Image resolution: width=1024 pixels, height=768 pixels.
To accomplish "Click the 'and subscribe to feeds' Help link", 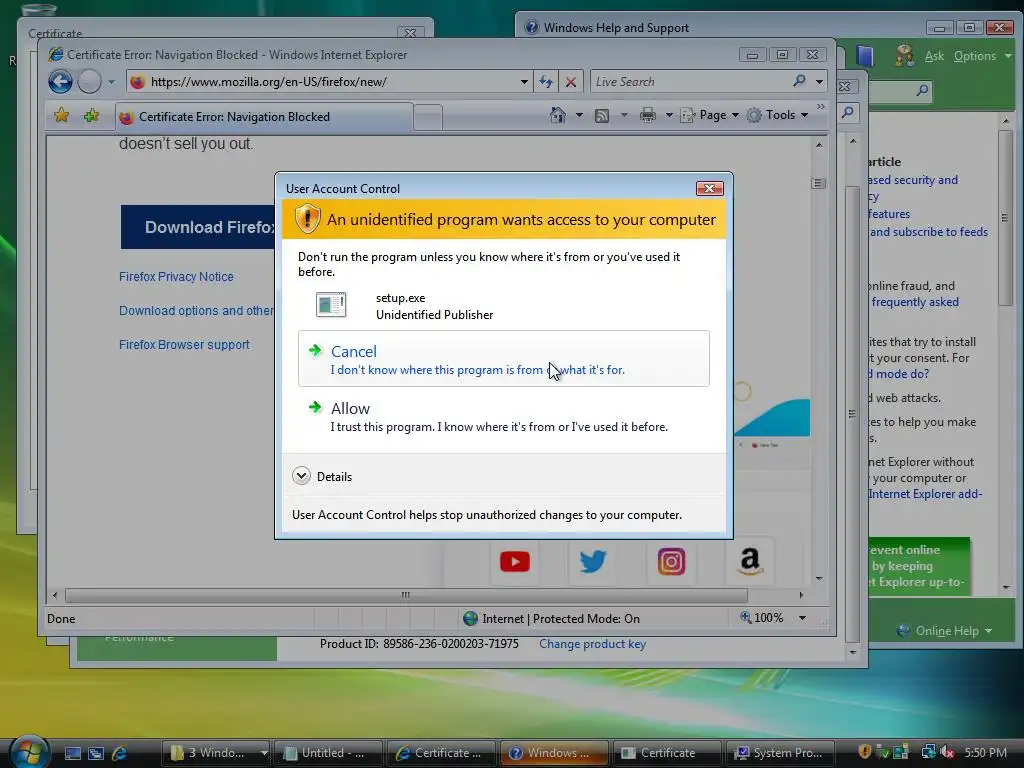I will click(x=929, y=232).
